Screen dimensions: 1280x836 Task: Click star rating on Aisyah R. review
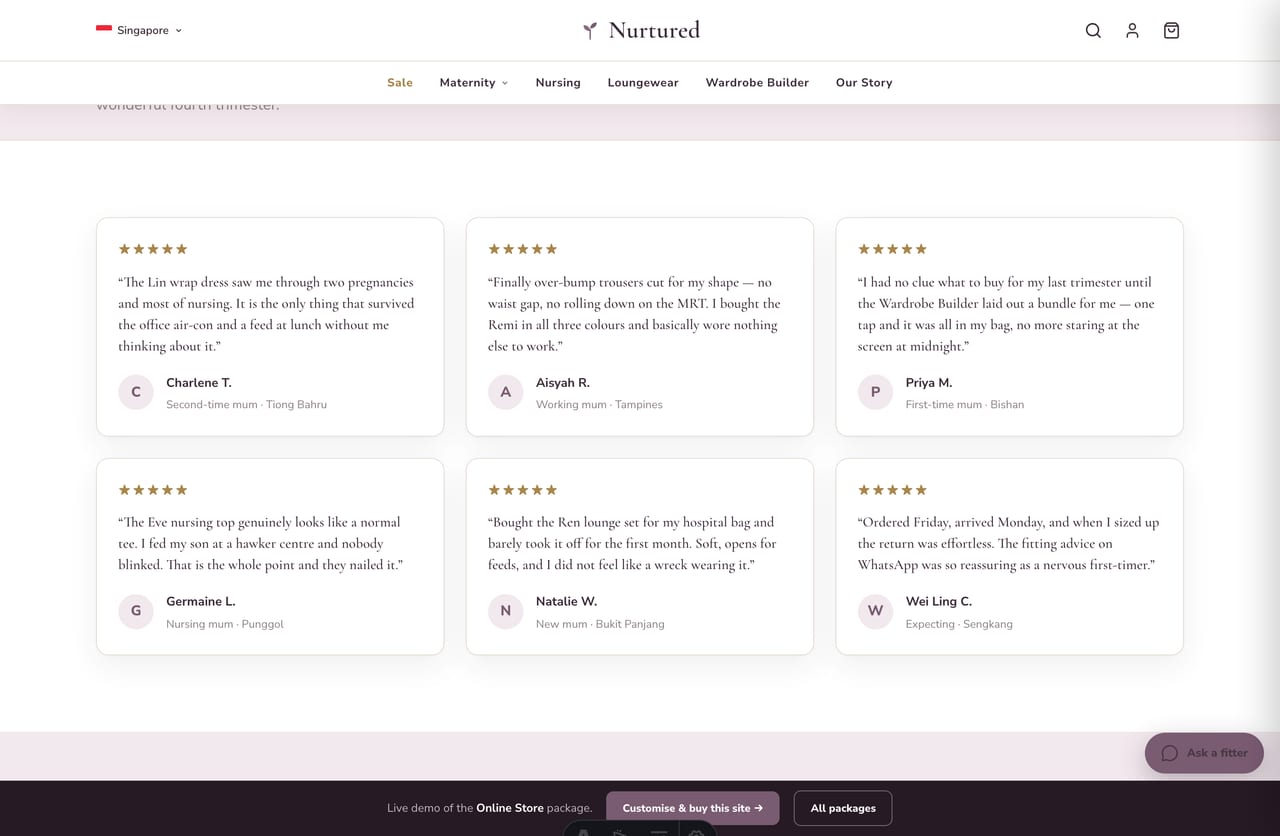tap(523, 249)
